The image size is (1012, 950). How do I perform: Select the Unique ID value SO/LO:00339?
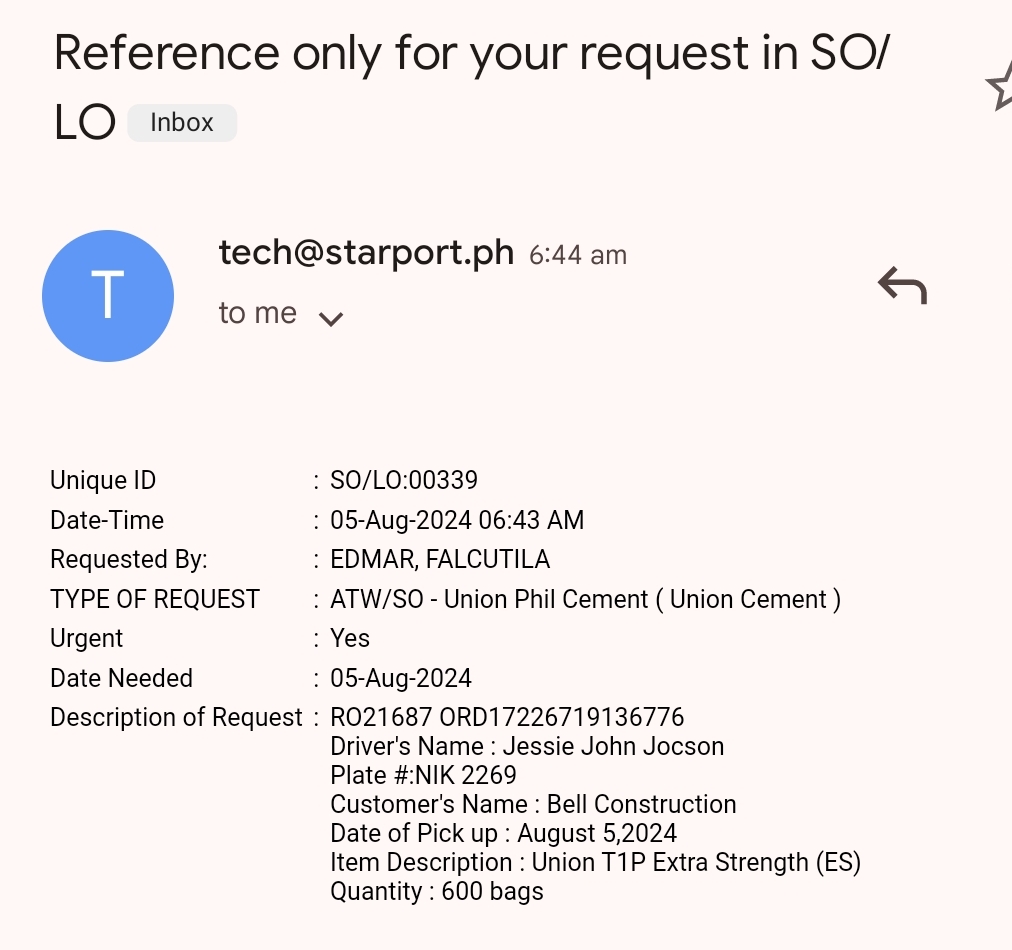(404, 481)
